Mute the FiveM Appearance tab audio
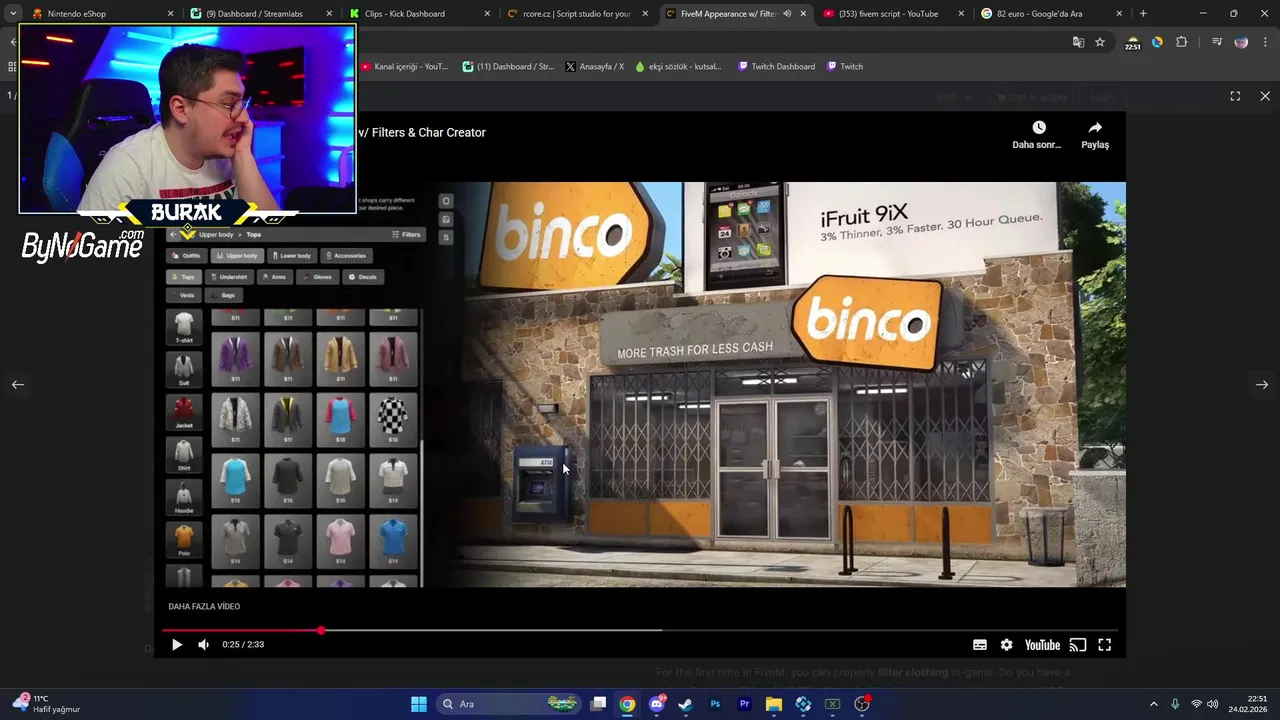 tap(787, 14)
